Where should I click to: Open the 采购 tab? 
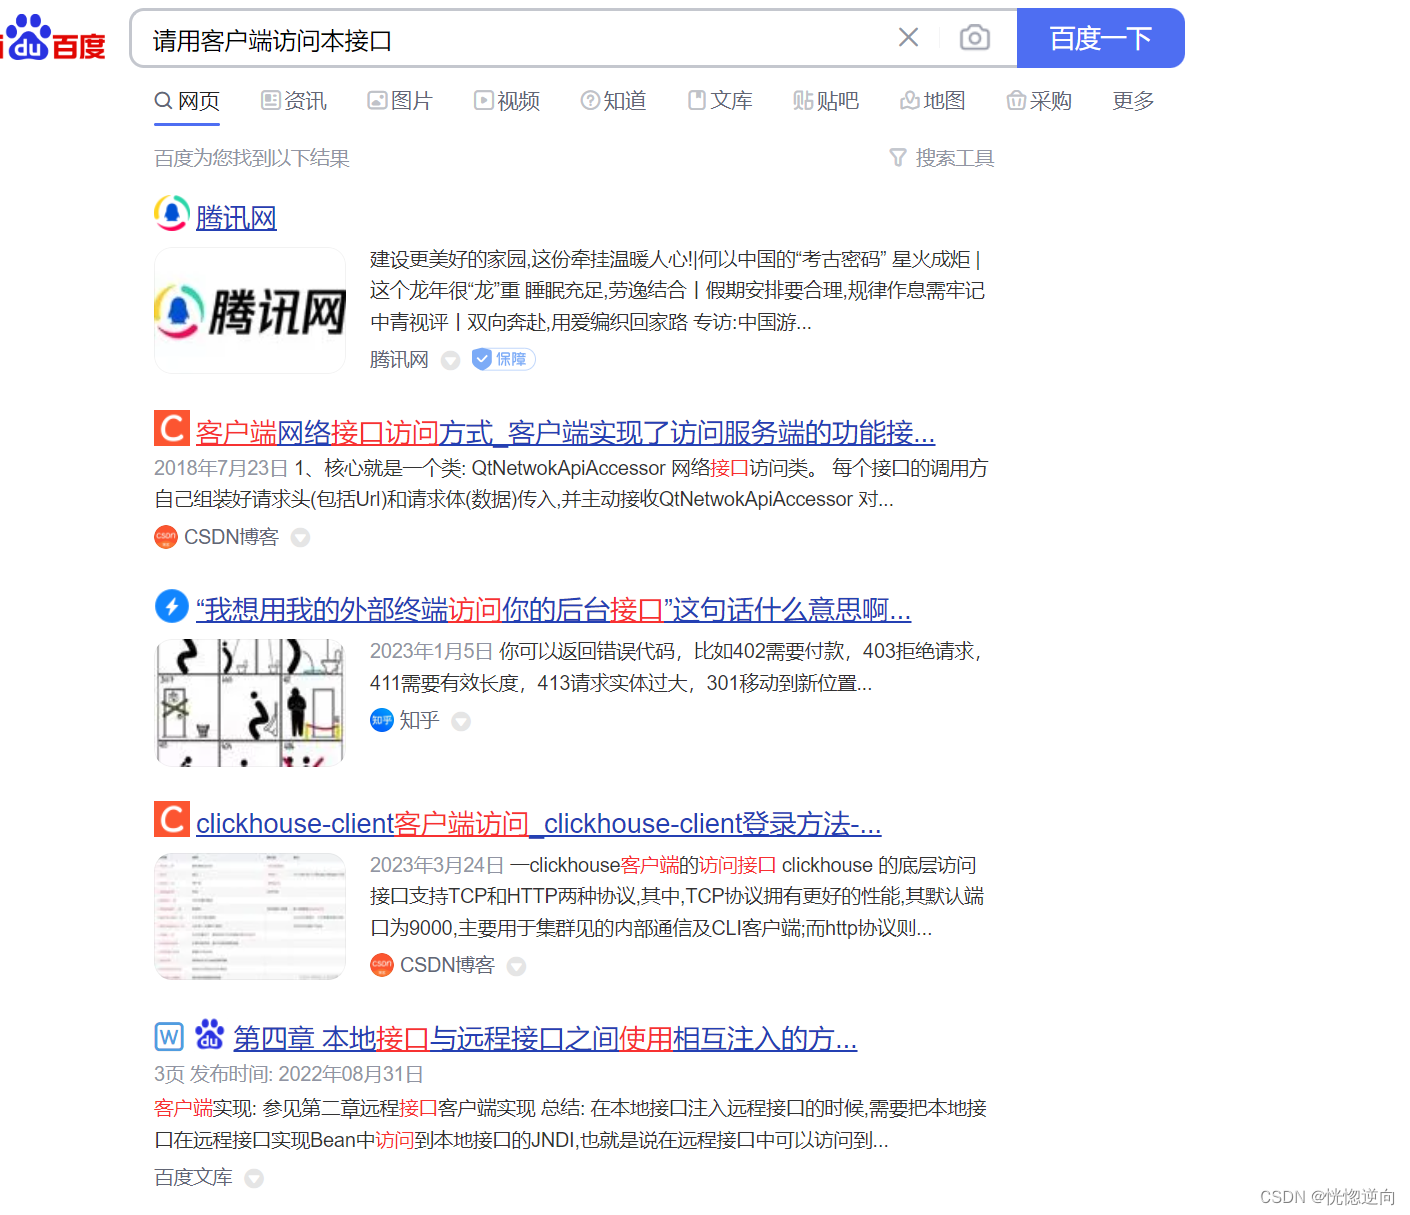[x=1039, y=101]
